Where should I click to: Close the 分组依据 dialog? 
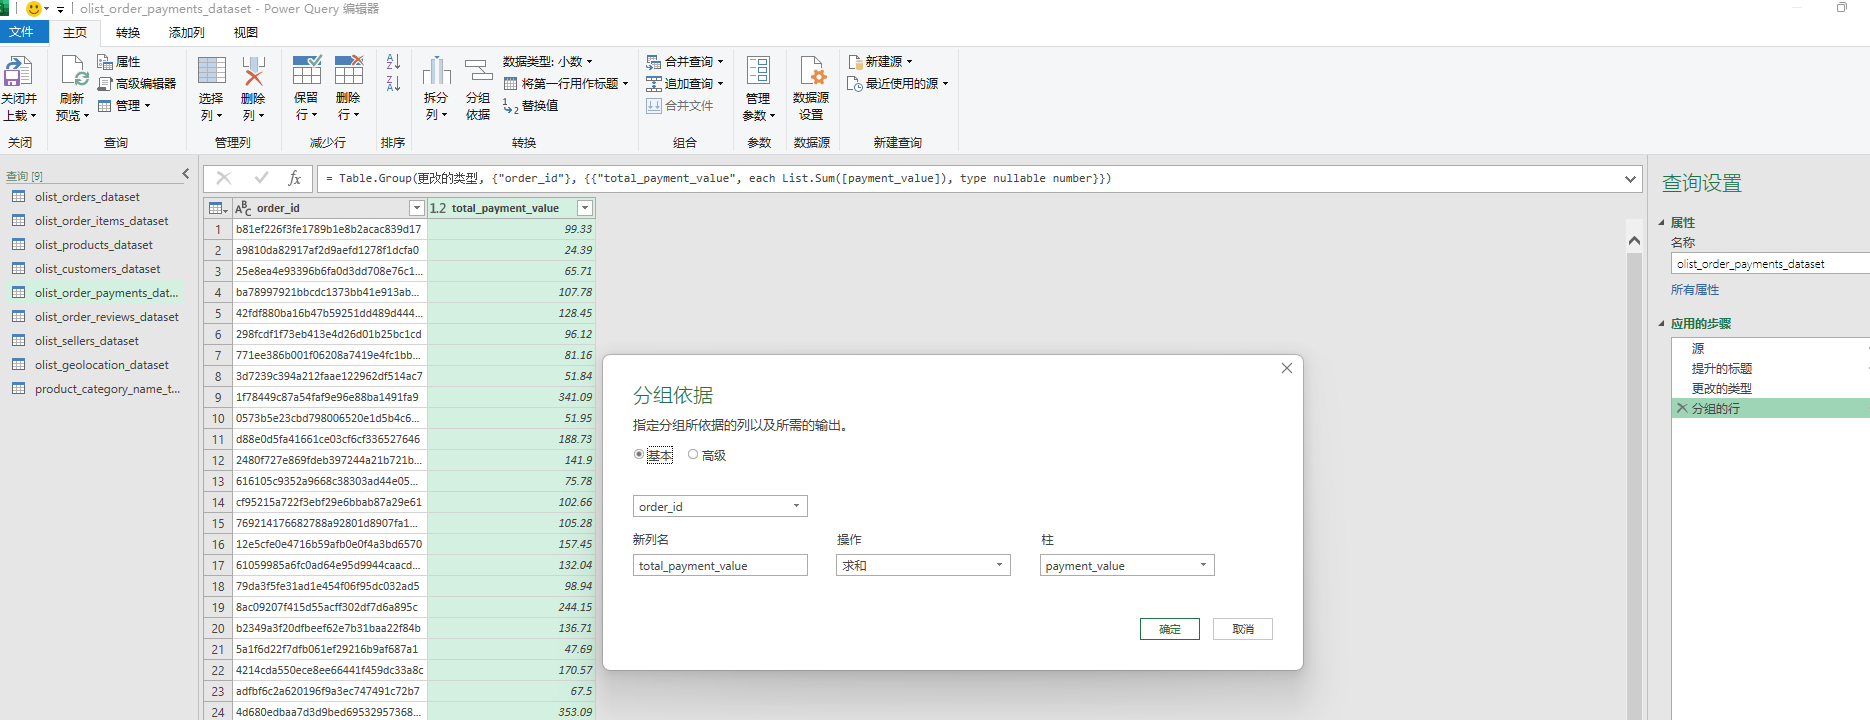tap(1287, 368)
